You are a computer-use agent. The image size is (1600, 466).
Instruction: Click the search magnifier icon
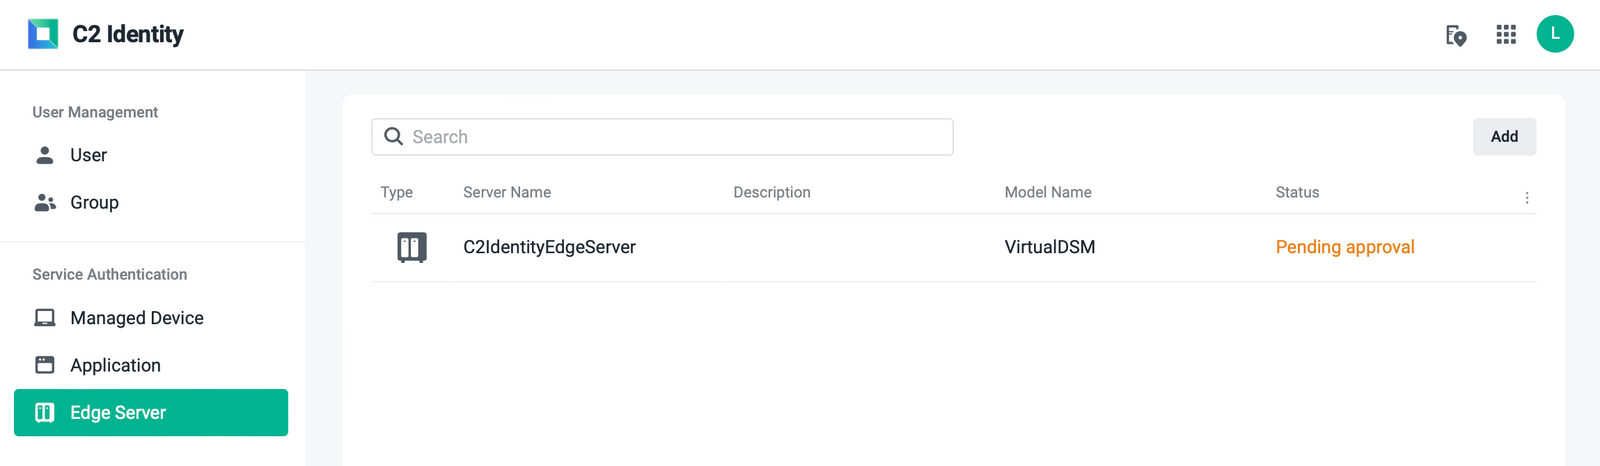394,137
